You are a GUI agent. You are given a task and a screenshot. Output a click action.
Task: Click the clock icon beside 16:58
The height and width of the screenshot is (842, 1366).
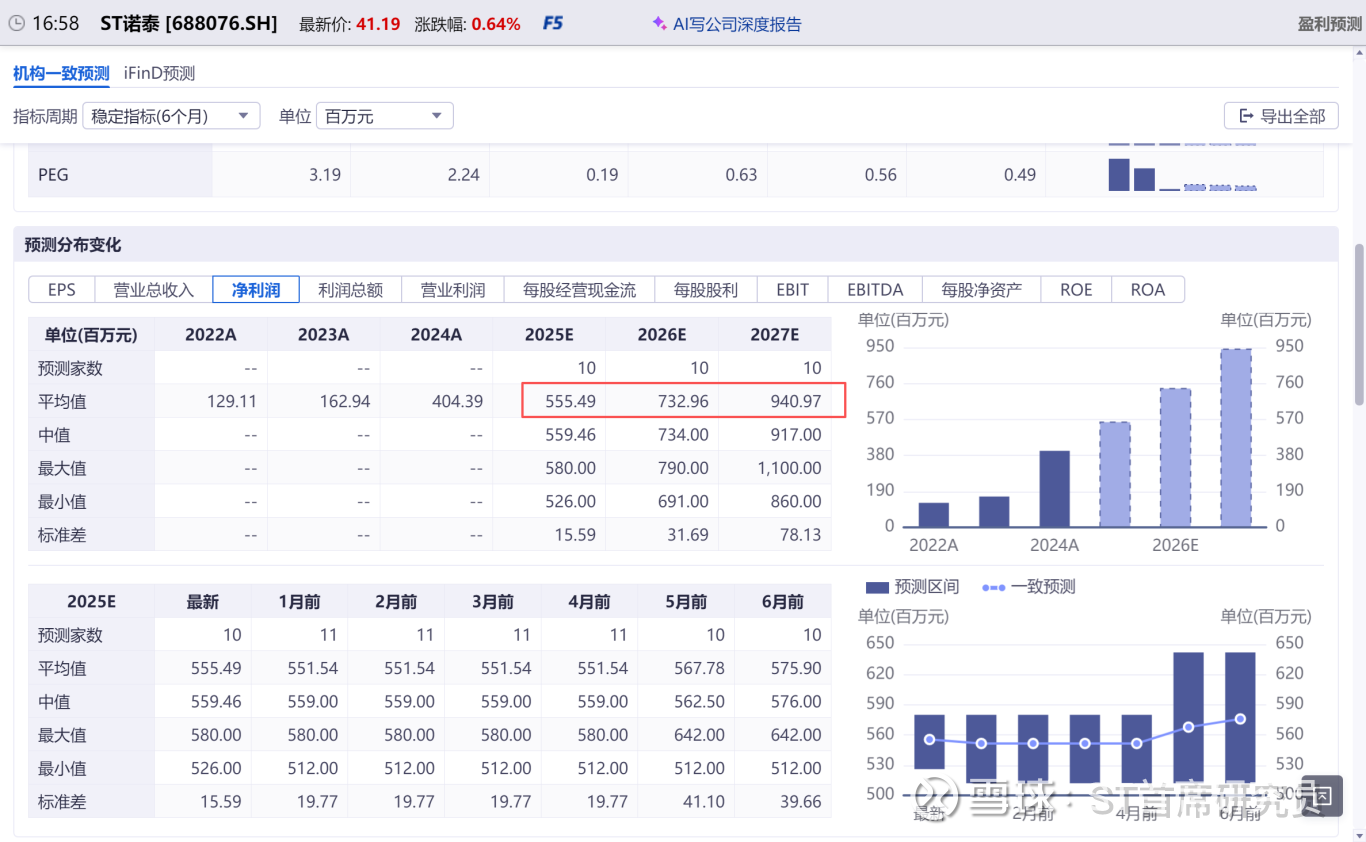coord(17,24)
